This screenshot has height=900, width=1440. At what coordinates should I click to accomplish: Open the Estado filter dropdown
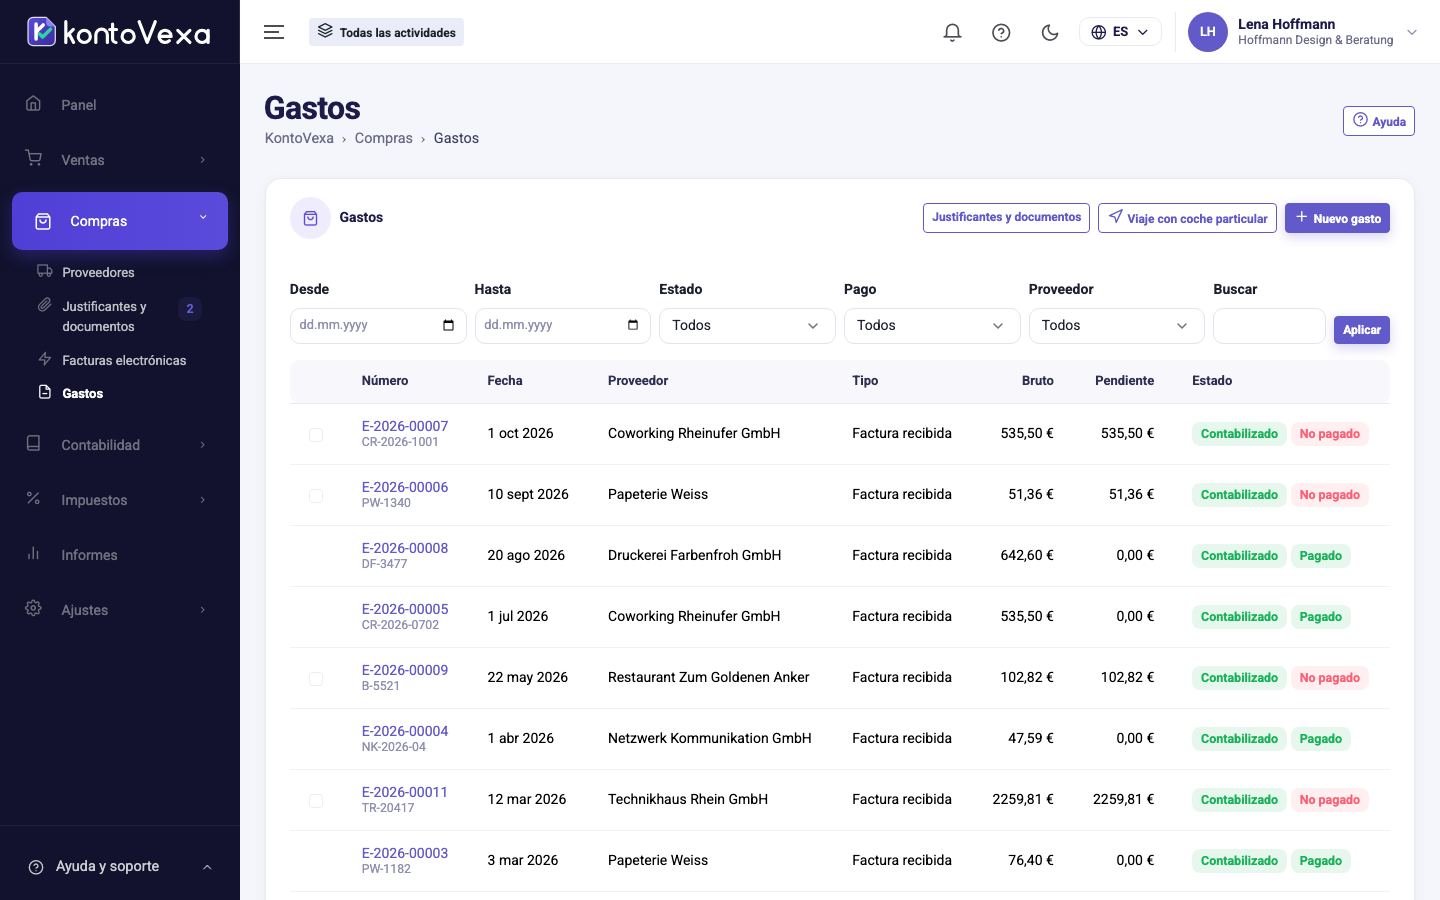coord(747,326)
